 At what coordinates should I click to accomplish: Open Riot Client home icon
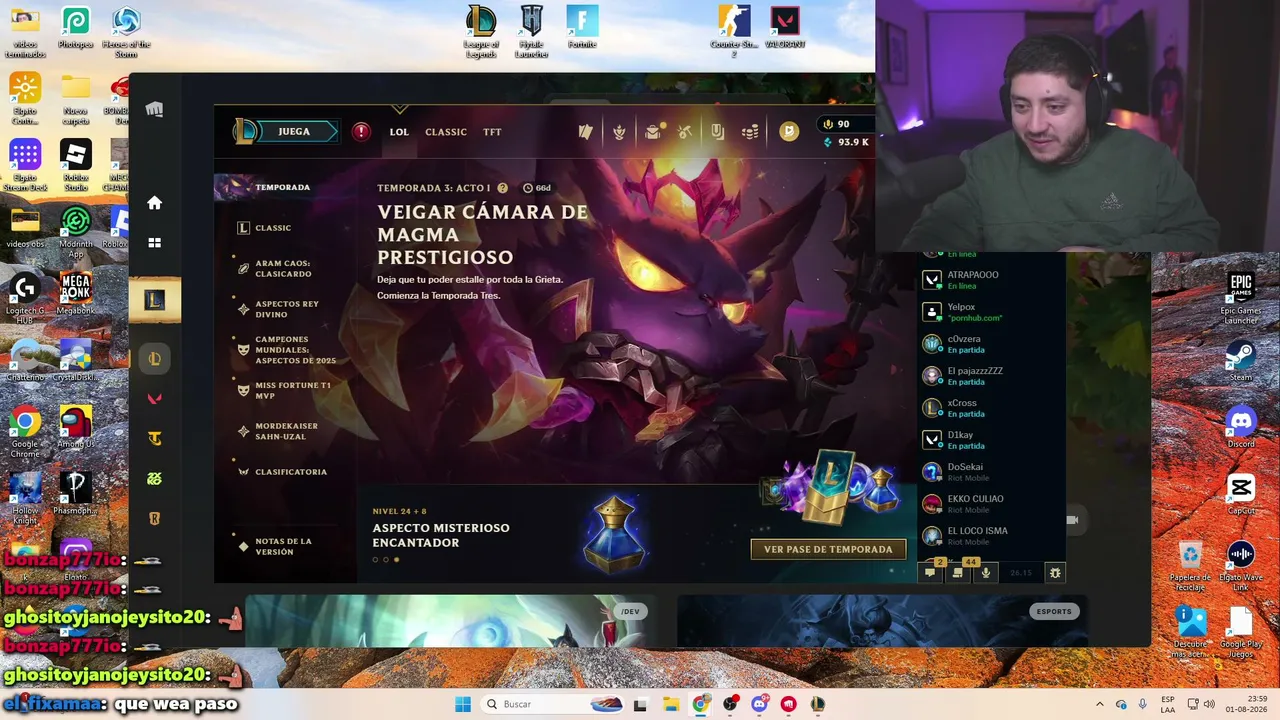pos(154,203)
